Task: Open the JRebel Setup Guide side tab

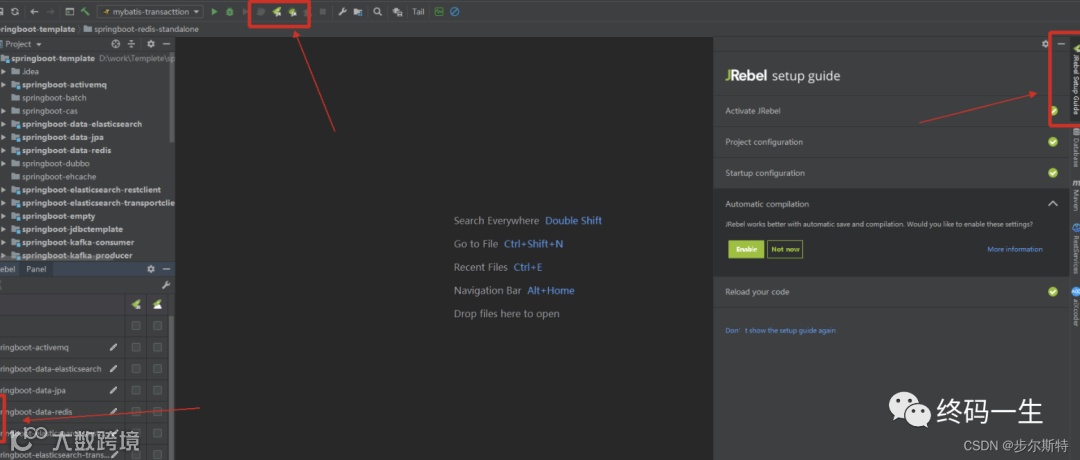Action: tap(1074, 79)
